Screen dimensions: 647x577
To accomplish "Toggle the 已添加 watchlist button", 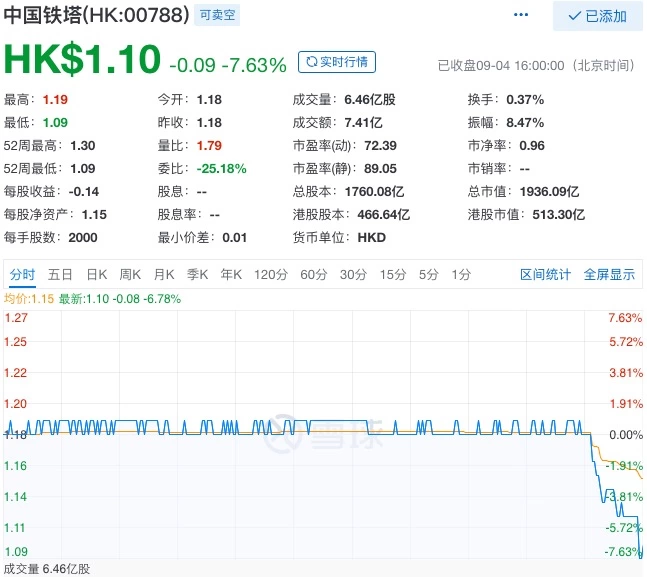I will (597, 16).
